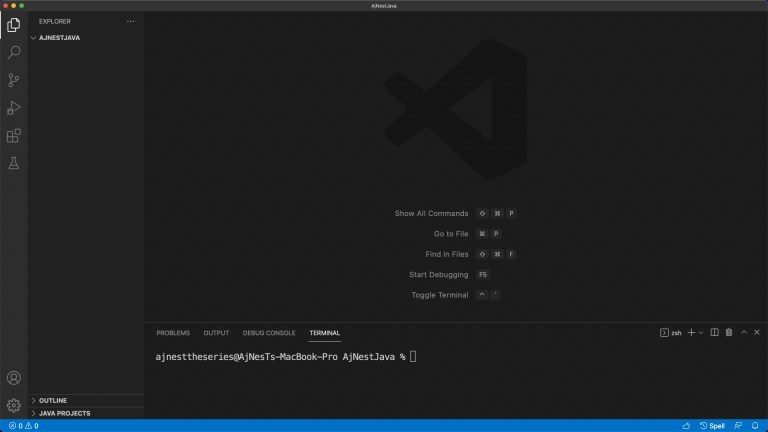Open the Extensions view
The width and height of the screenshot is (768, 432).
(14, 136)
